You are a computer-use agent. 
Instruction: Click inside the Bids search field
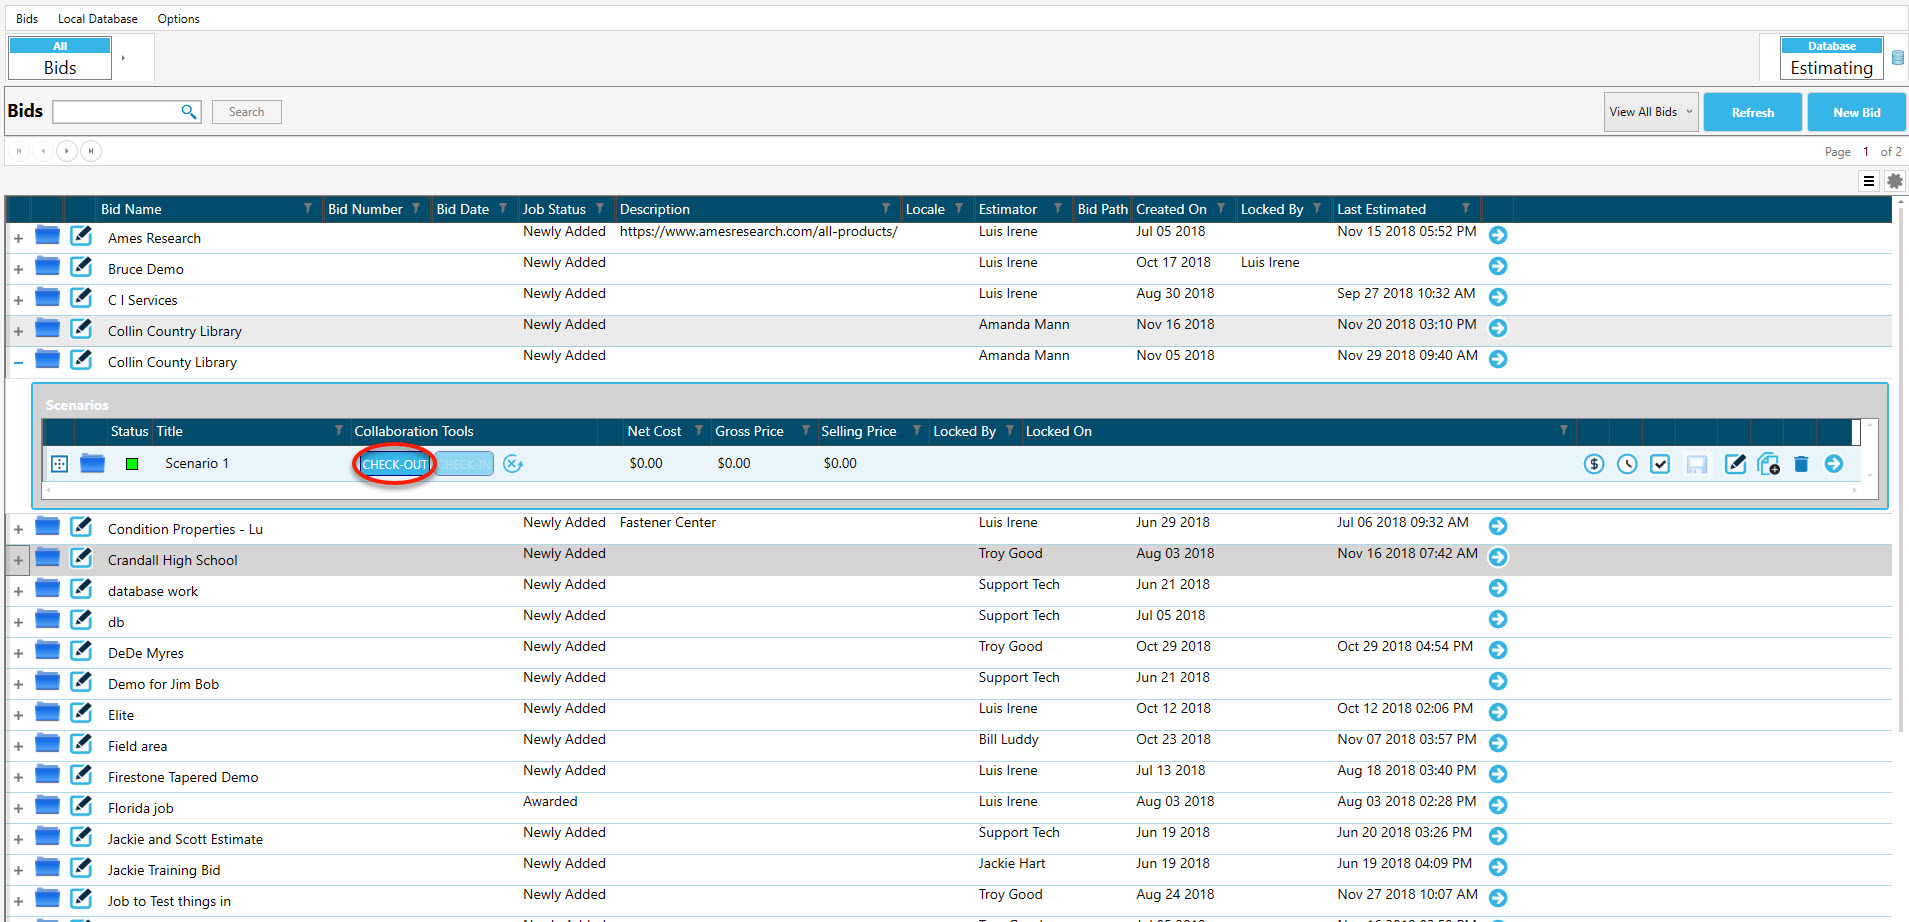pyautogui.click(x=116, y=112)
